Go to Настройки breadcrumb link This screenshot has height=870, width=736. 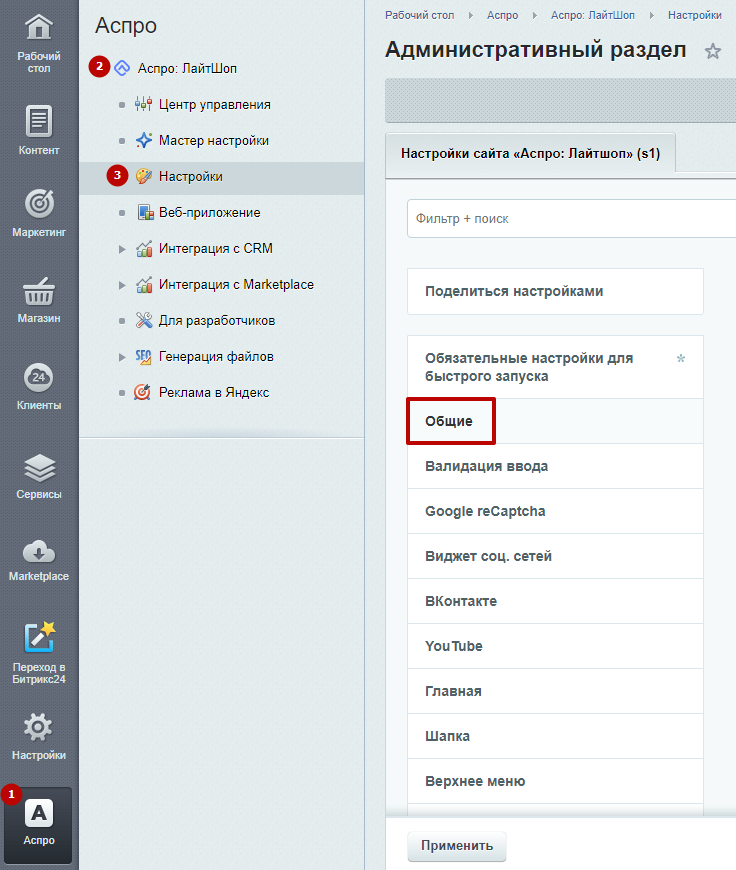(694, 15)
